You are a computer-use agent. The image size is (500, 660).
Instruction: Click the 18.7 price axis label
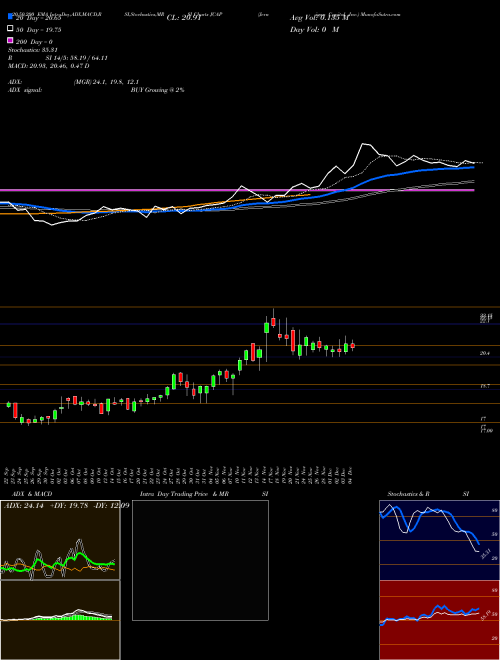coord(485,386)
